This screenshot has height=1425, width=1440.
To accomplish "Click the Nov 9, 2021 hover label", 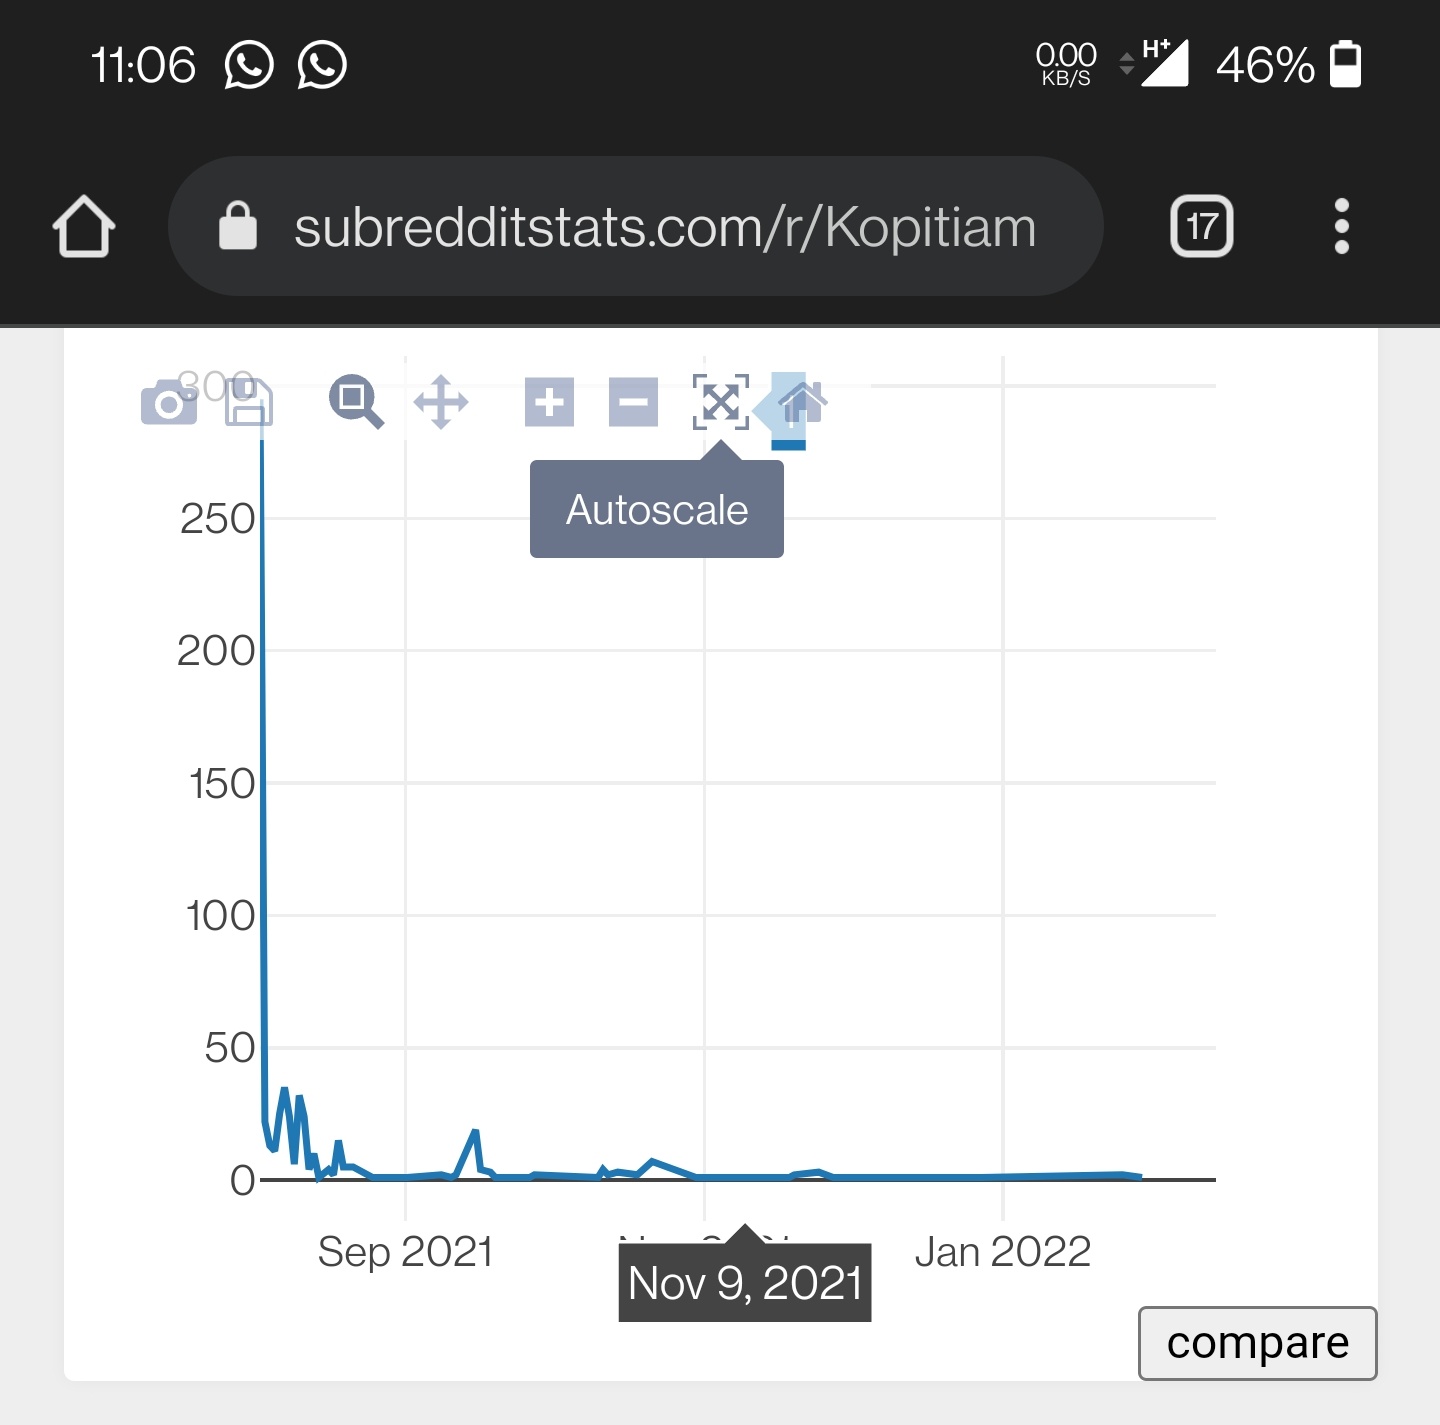I will (x=745, y=1283).
